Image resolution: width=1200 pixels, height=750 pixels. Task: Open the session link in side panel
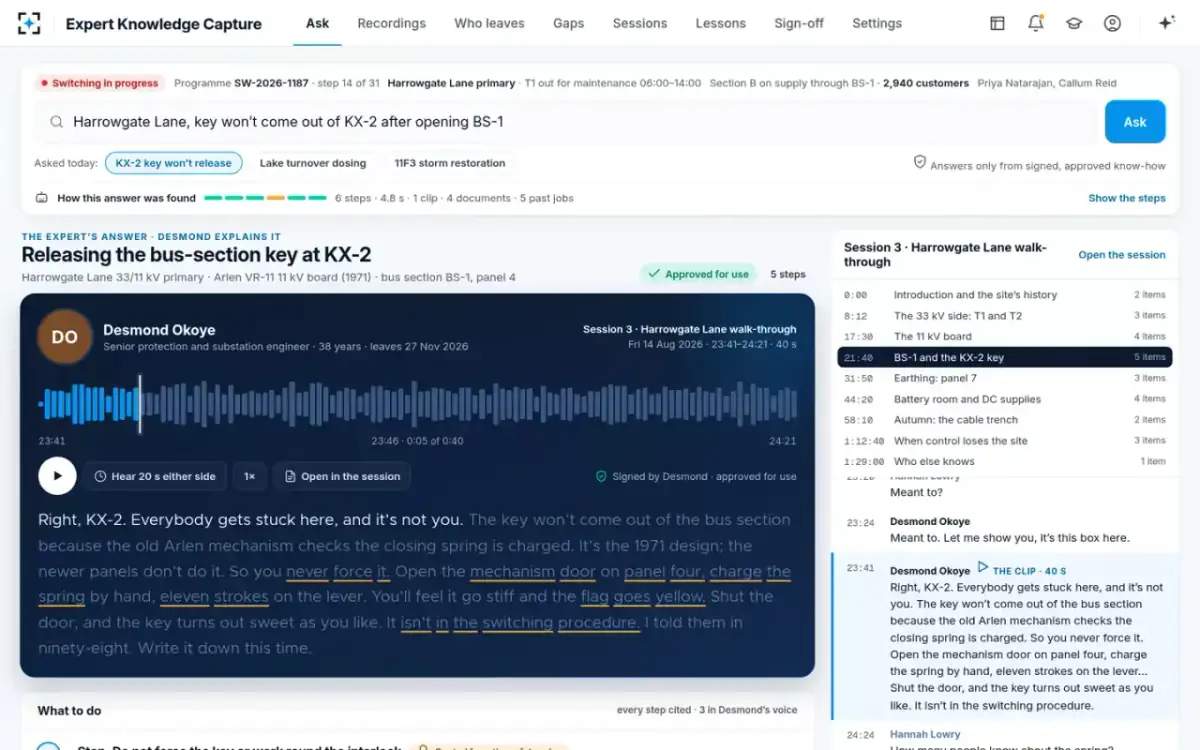1122,255
